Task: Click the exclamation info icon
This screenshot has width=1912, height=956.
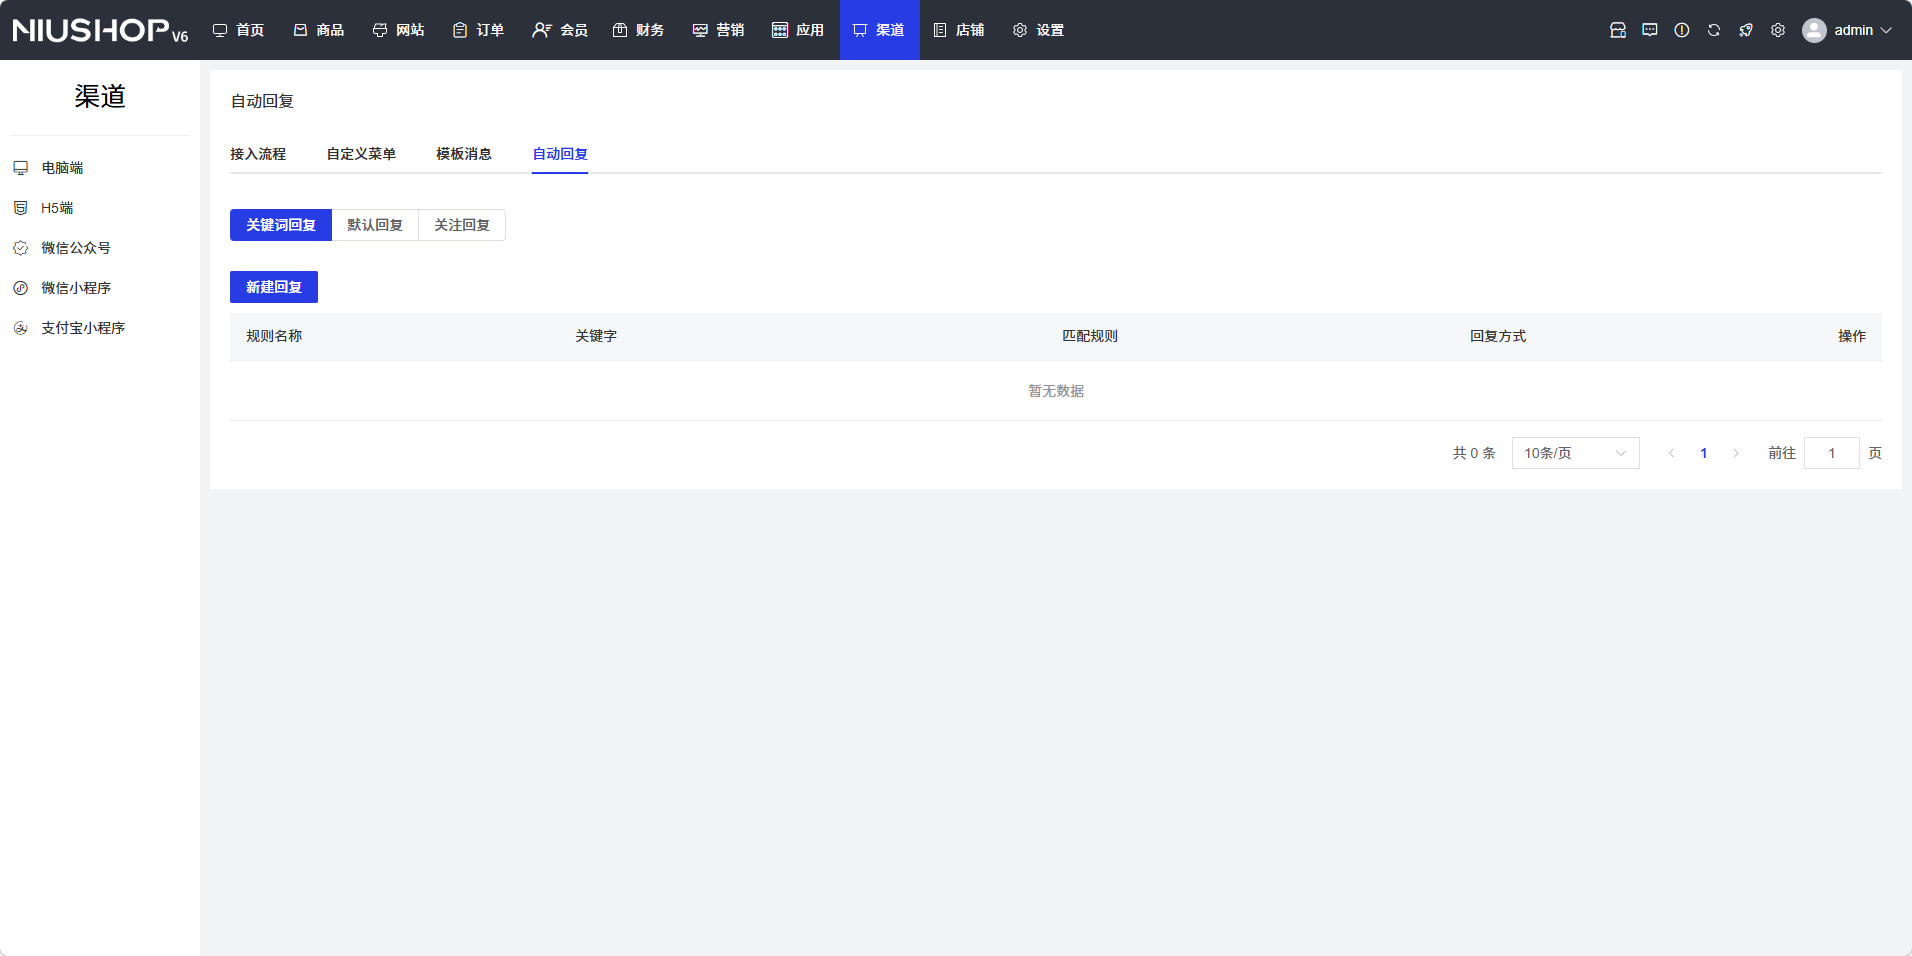Action: [1681, 30]
